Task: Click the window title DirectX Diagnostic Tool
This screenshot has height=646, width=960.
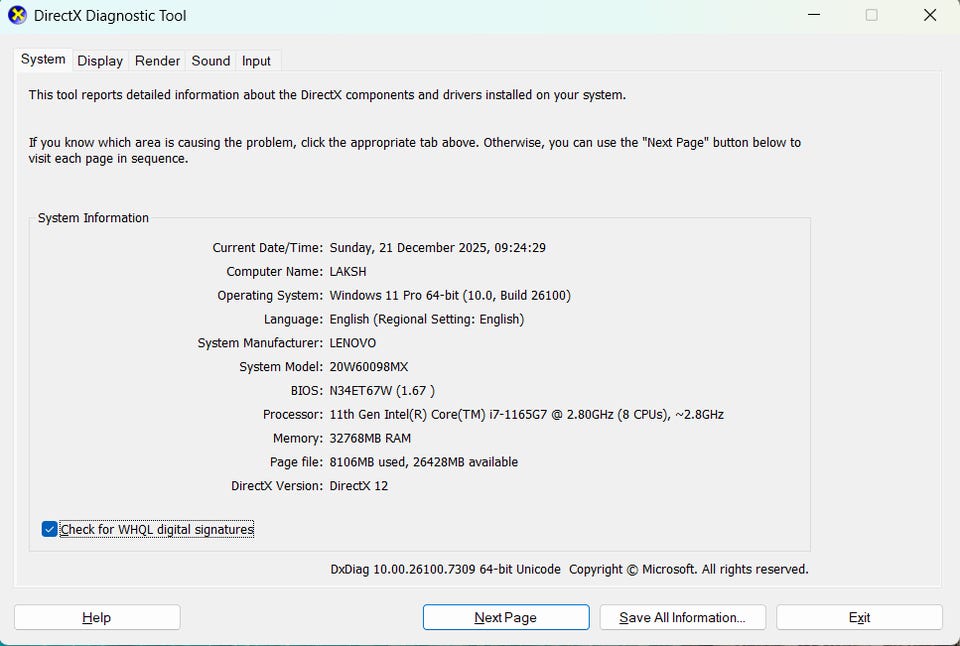Action: (x=110, y=16)
